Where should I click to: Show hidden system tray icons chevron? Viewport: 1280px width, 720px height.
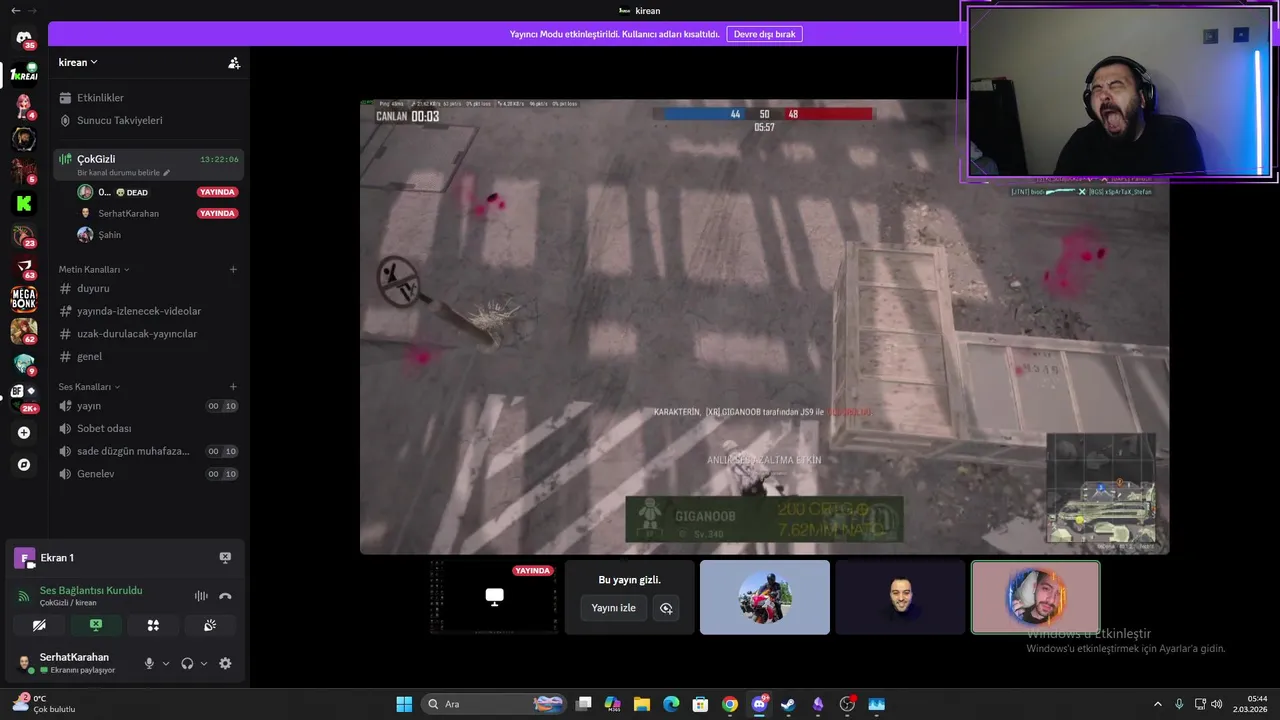coord(1158,704)
